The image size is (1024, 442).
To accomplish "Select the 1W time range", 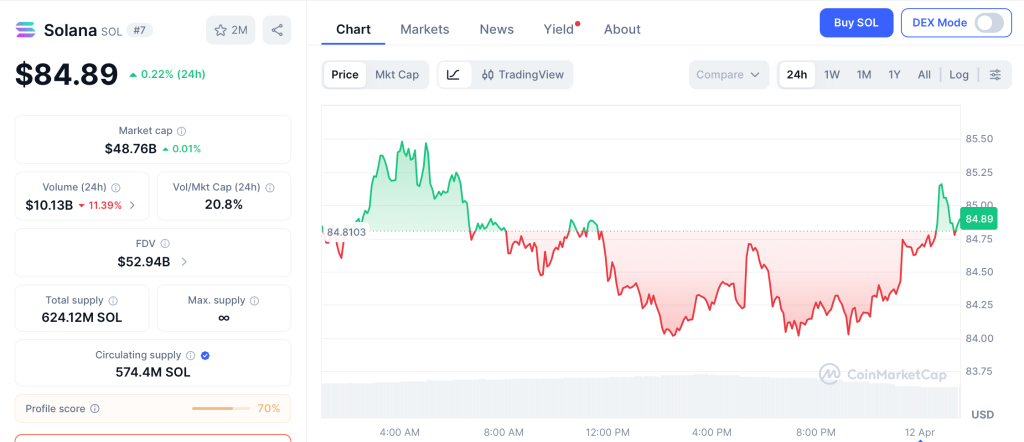I will pyautogui.click(x=832, y=75).
